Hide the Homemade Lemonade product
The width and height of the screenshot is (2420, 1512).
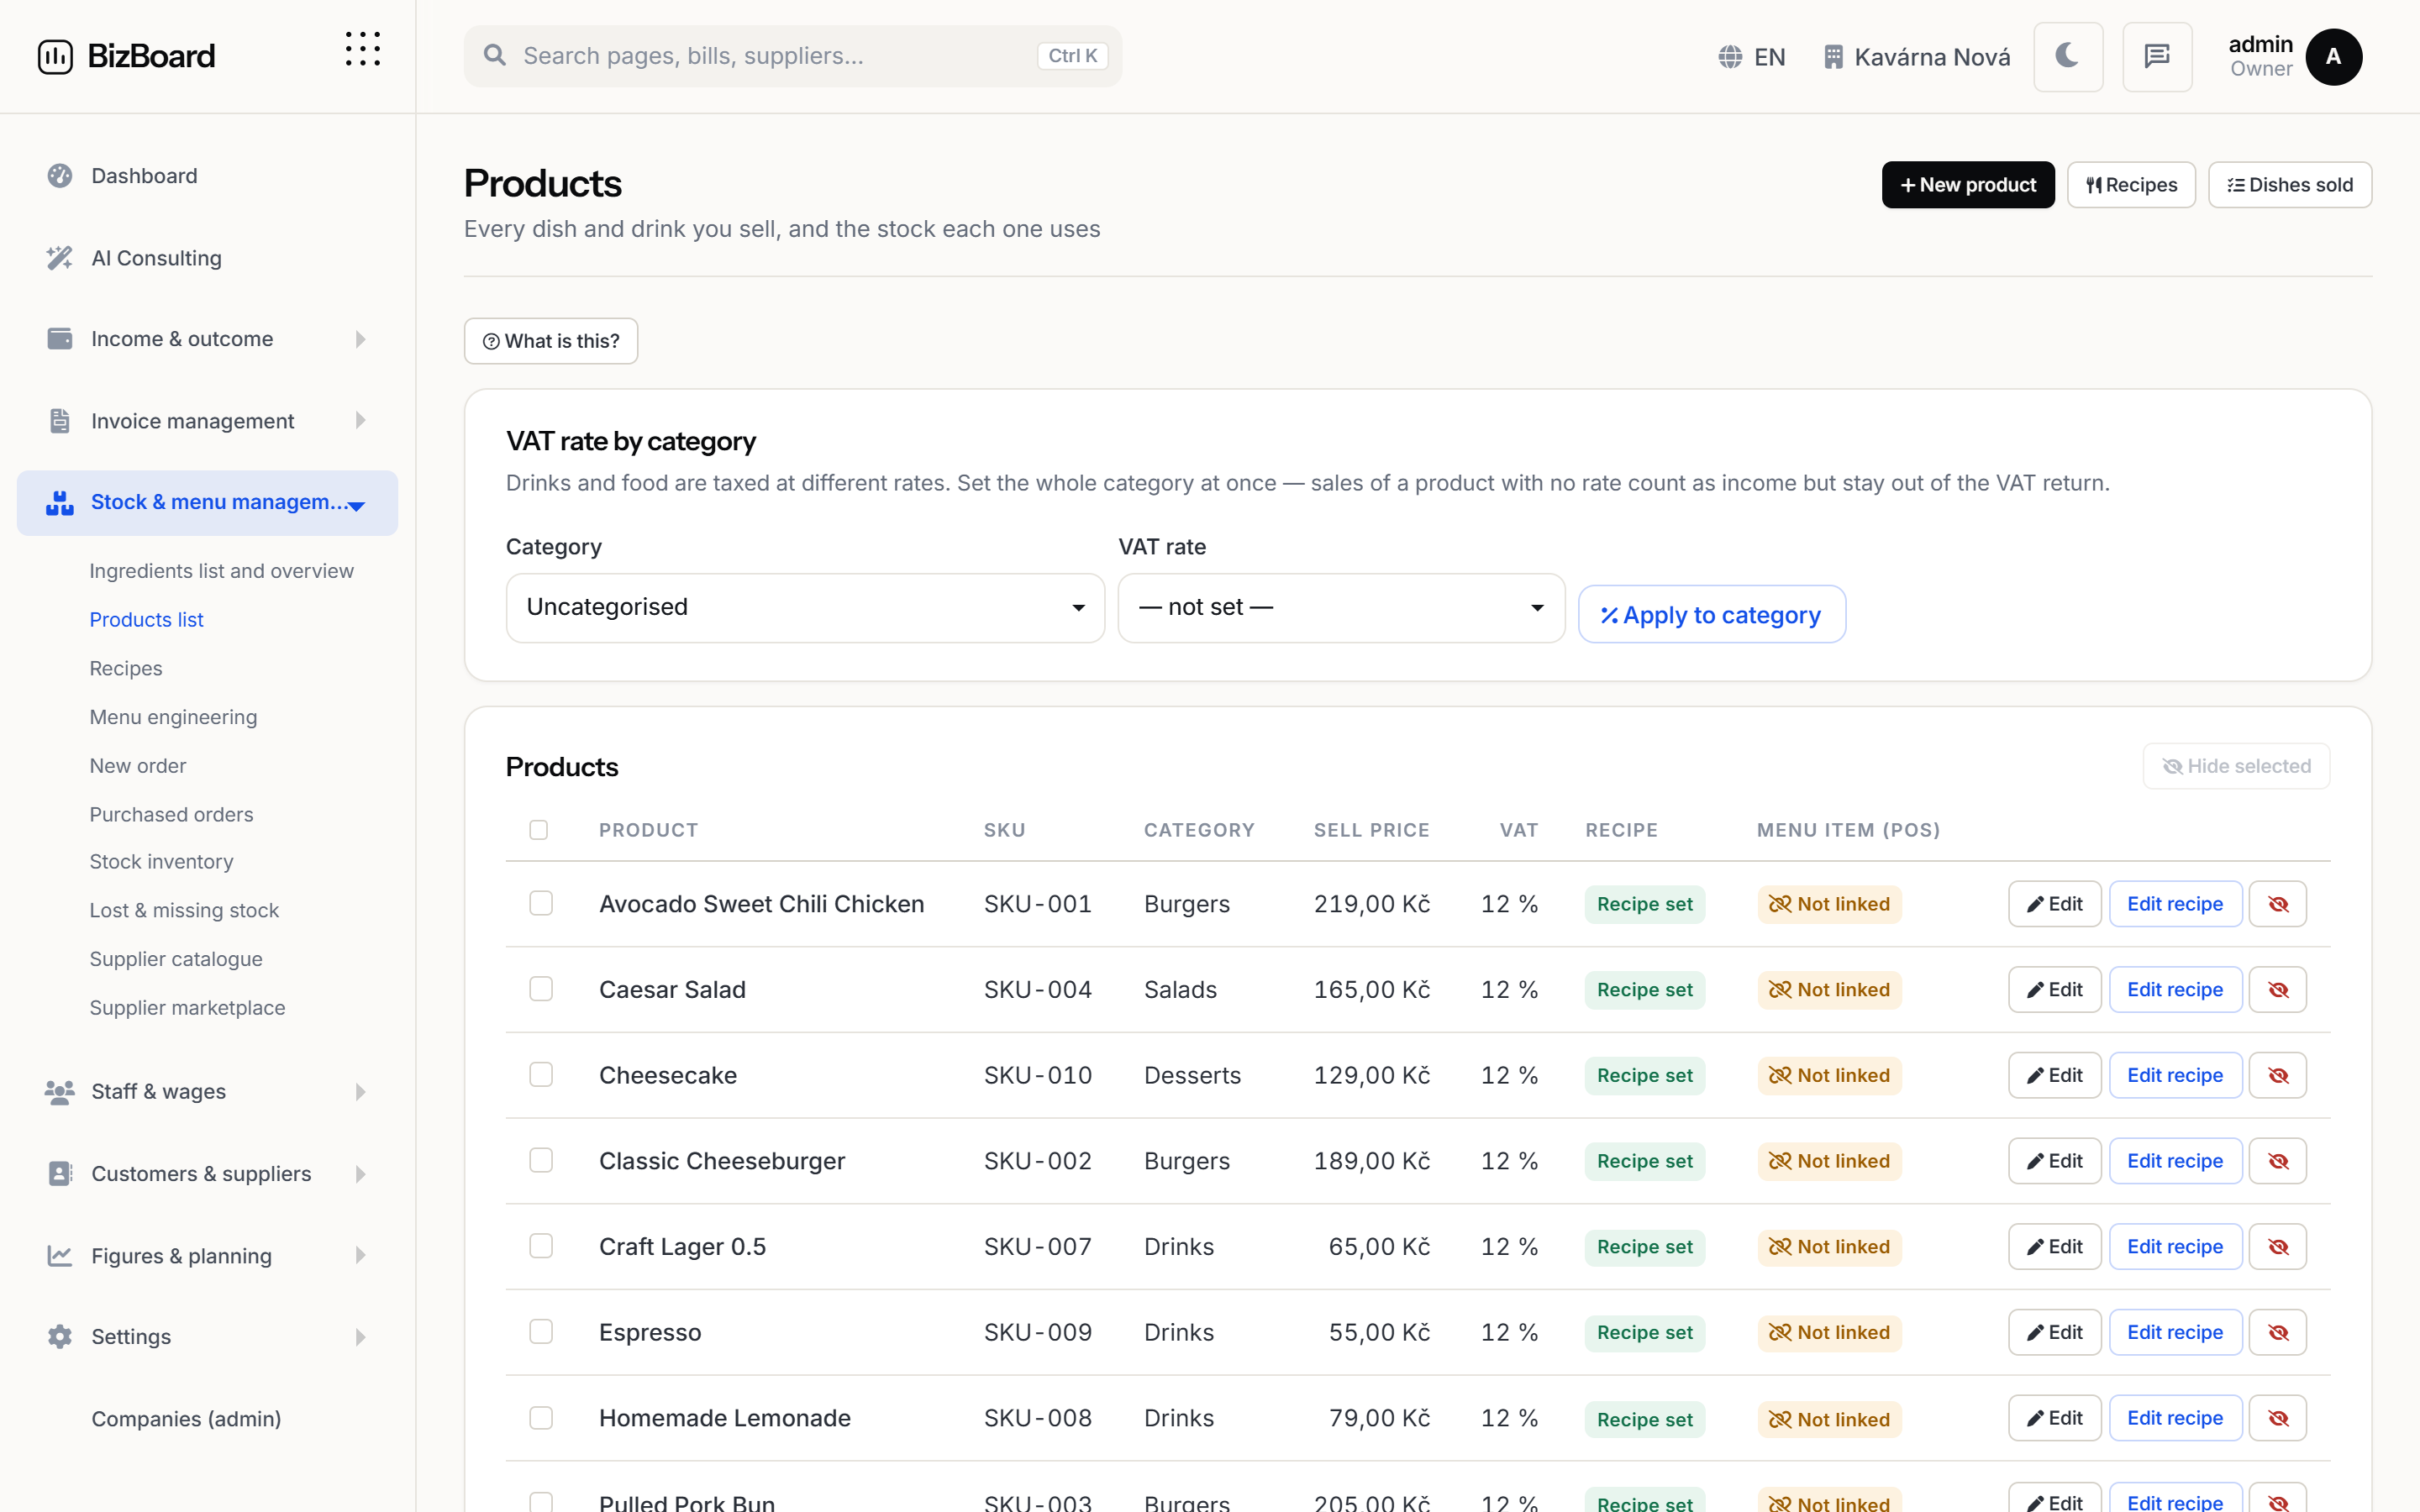pyautogui.click(x=2278, y=1418)
